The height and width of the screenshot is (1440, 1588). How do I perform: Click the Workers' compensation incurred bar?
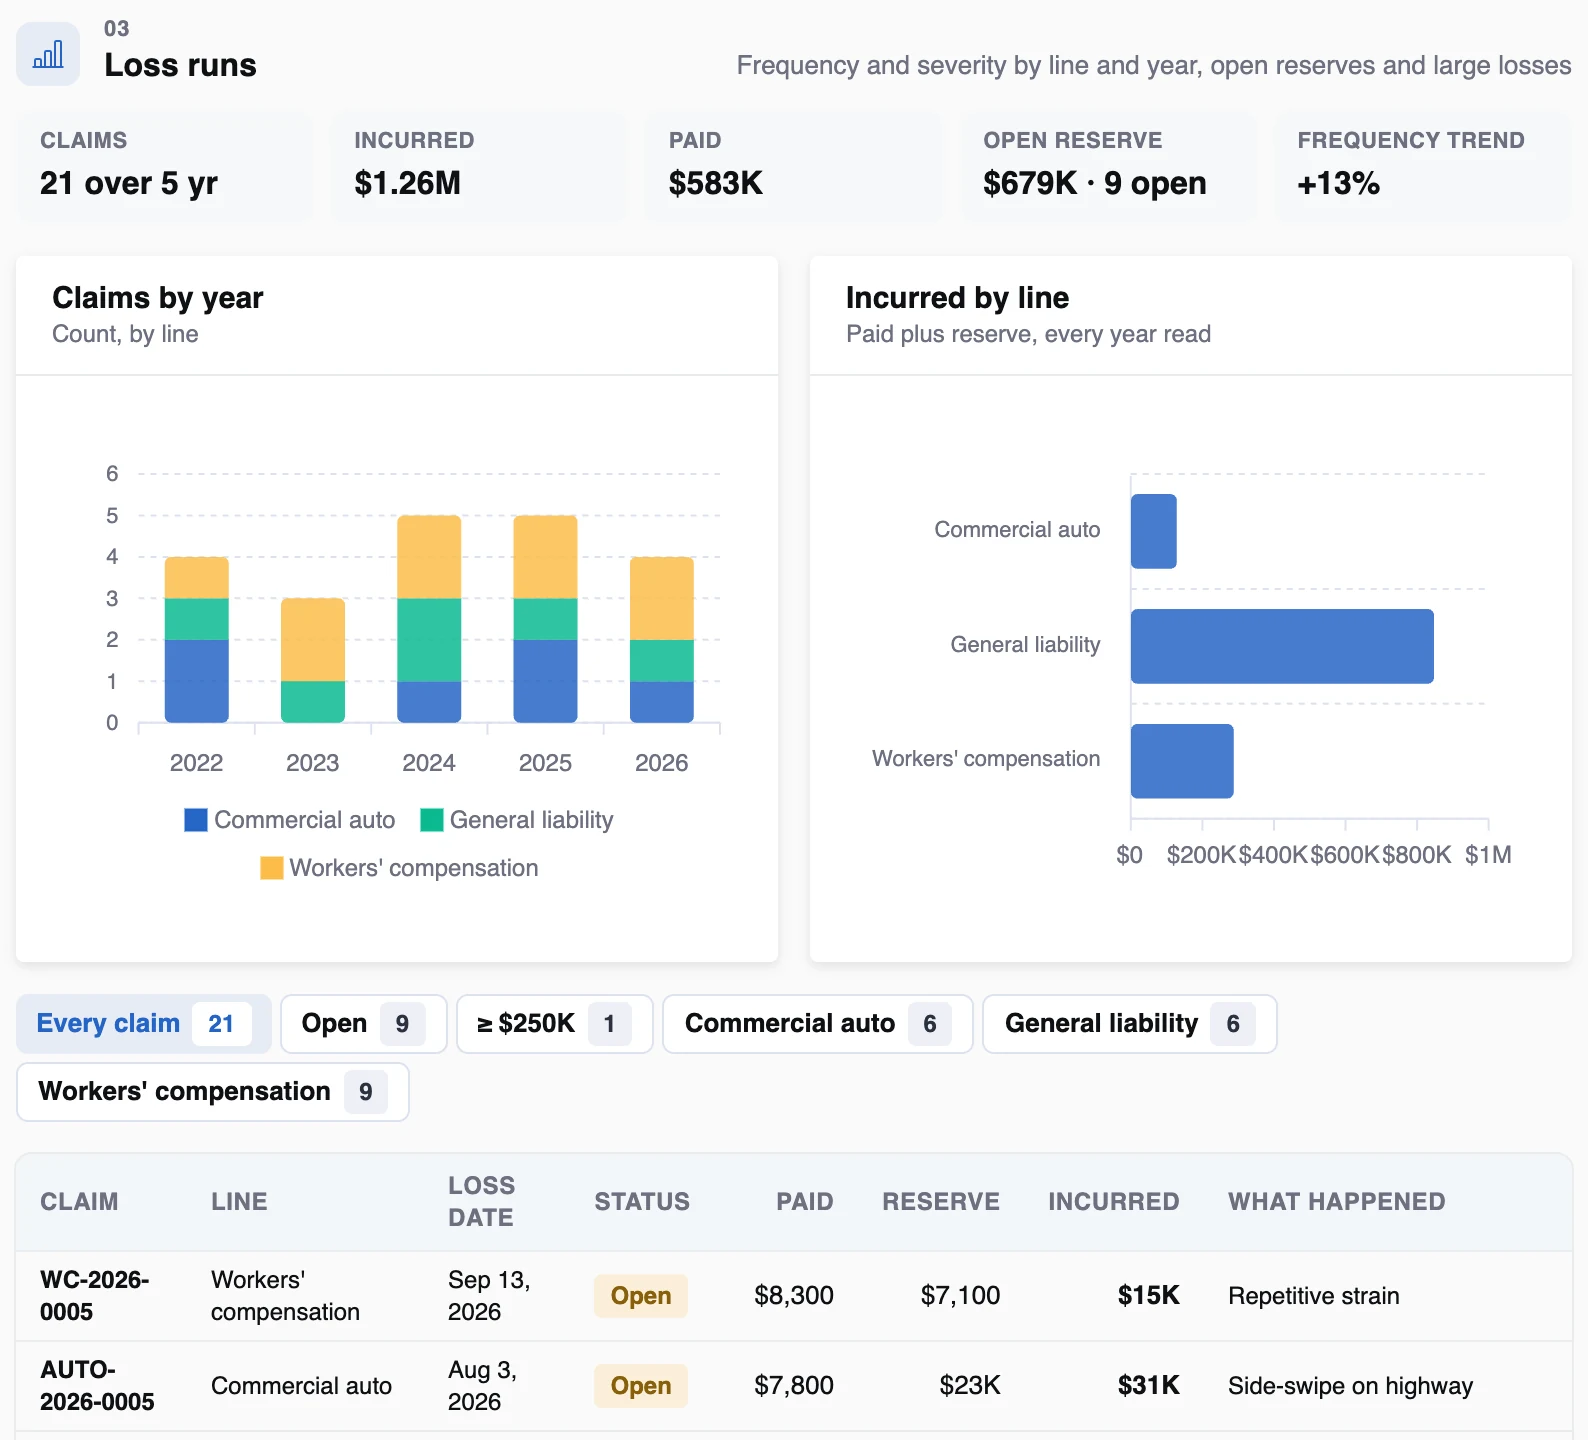1182,761
